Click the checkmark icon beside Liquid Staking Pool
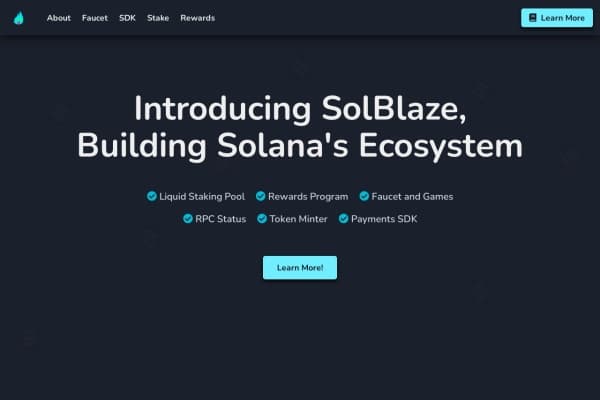Screen dimensions: 600x400 coord(152,196)
